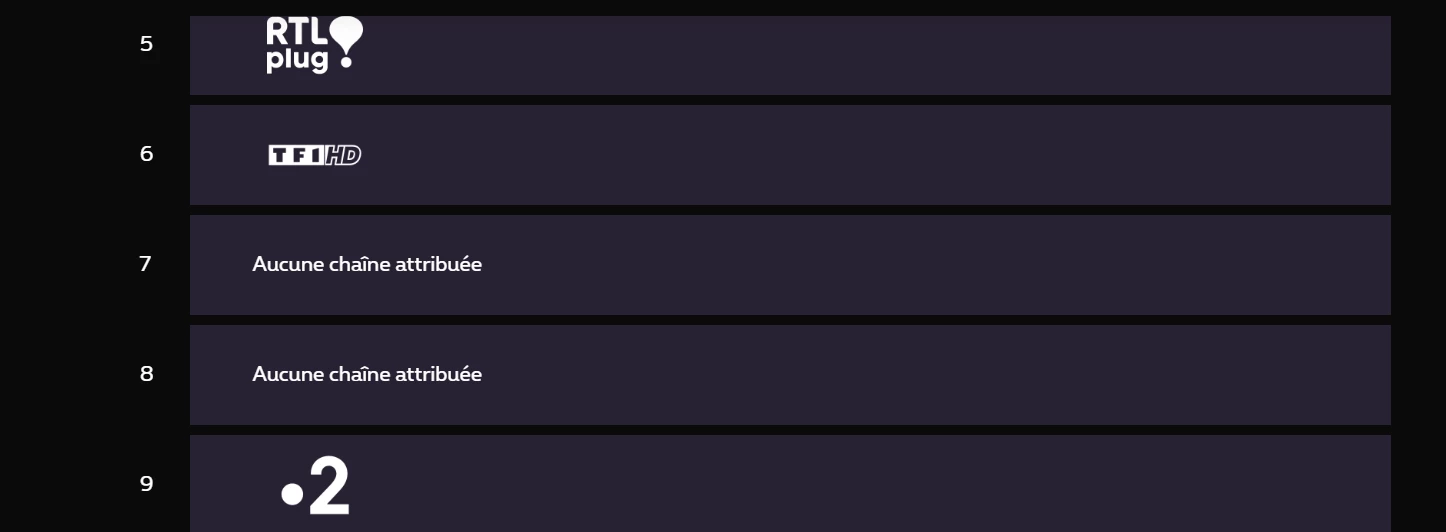Click position number 8
The height and width of the screenshot is (532, 1446).
click(146, 375)
